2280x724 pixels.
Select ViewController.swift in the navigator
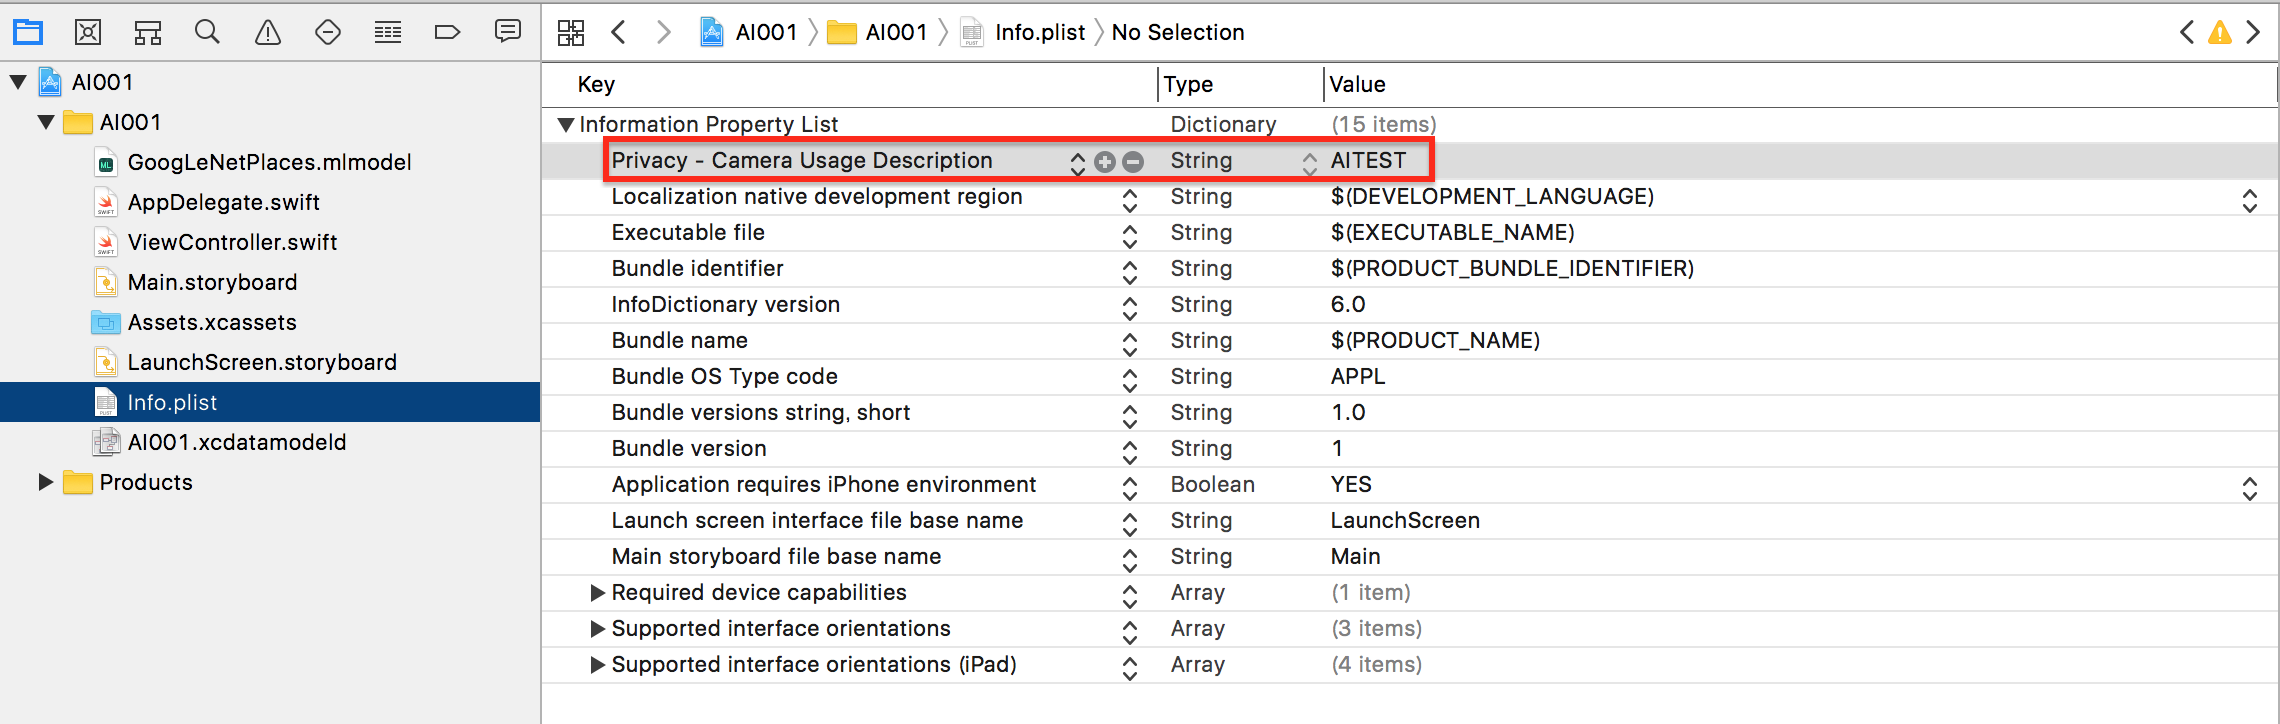(x=232, y=242)
